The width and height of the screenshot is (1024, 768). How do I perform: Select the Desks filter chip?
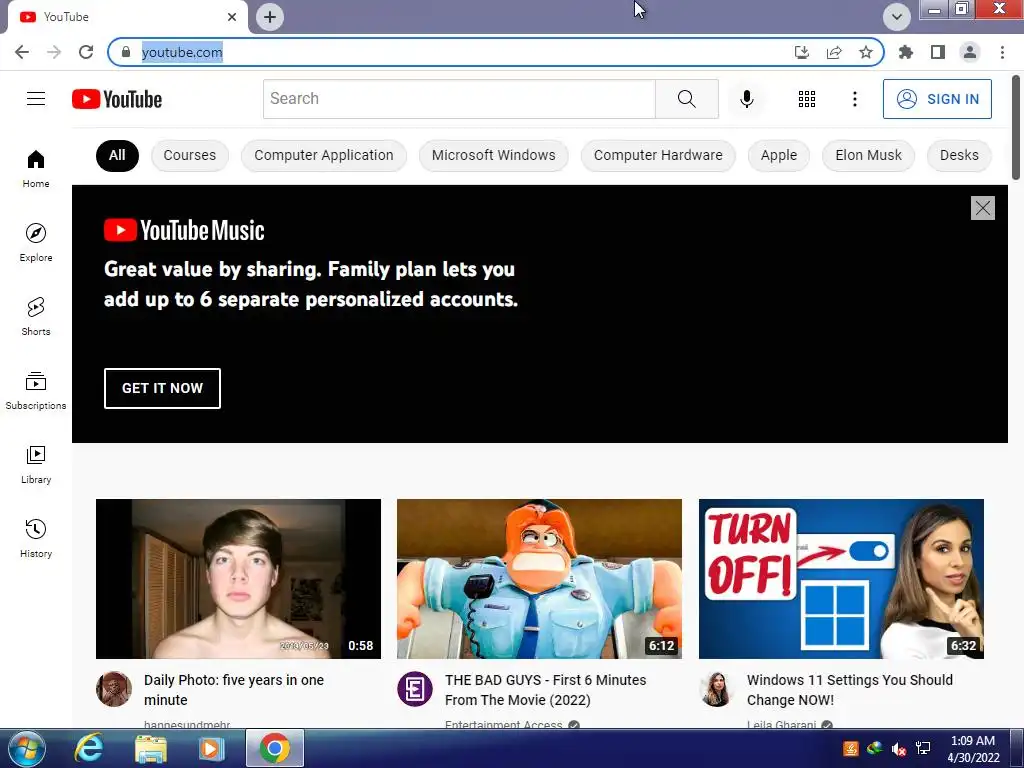(x=959, y=155)
